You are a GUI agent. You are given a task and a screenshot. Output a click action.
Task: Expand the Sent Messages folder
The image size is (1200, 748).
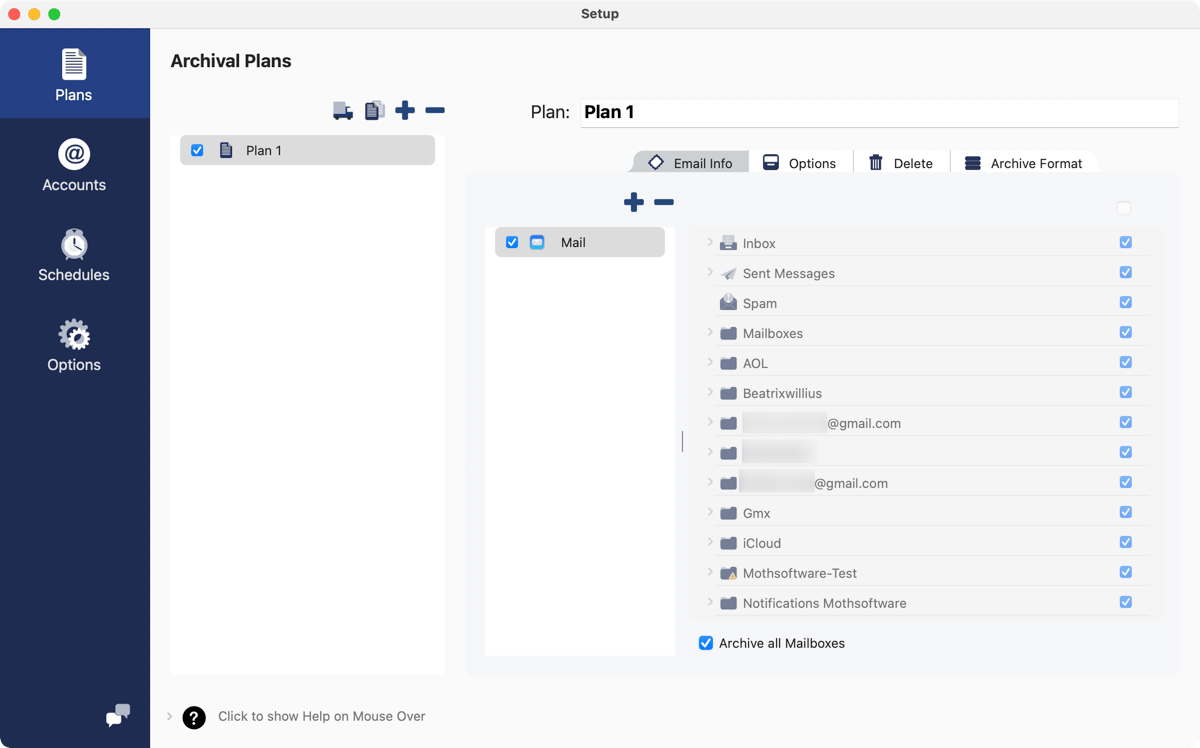point(710,272)
